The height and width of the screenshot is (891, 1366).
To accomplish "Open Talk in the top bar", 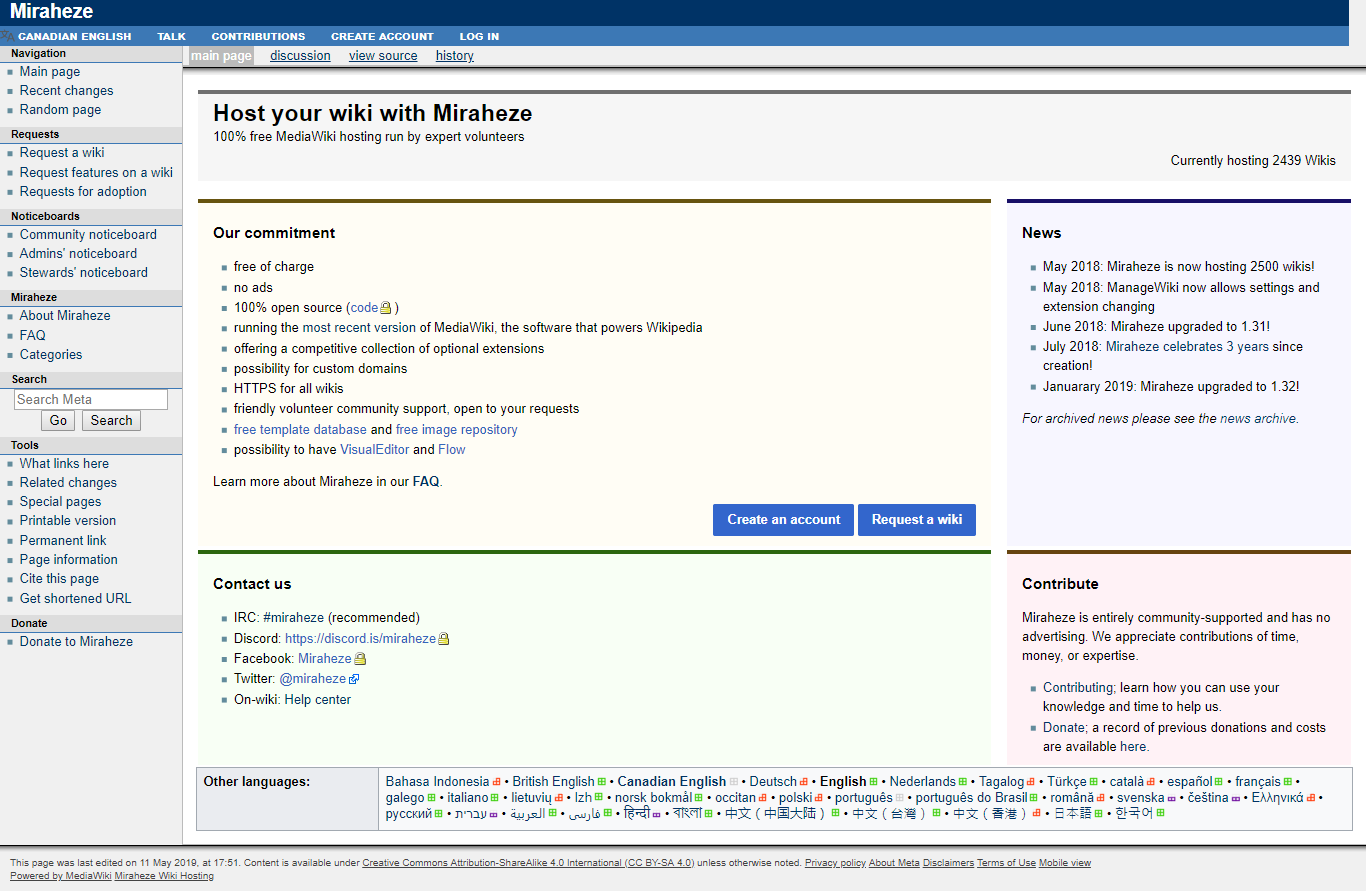I will [171, 36].
